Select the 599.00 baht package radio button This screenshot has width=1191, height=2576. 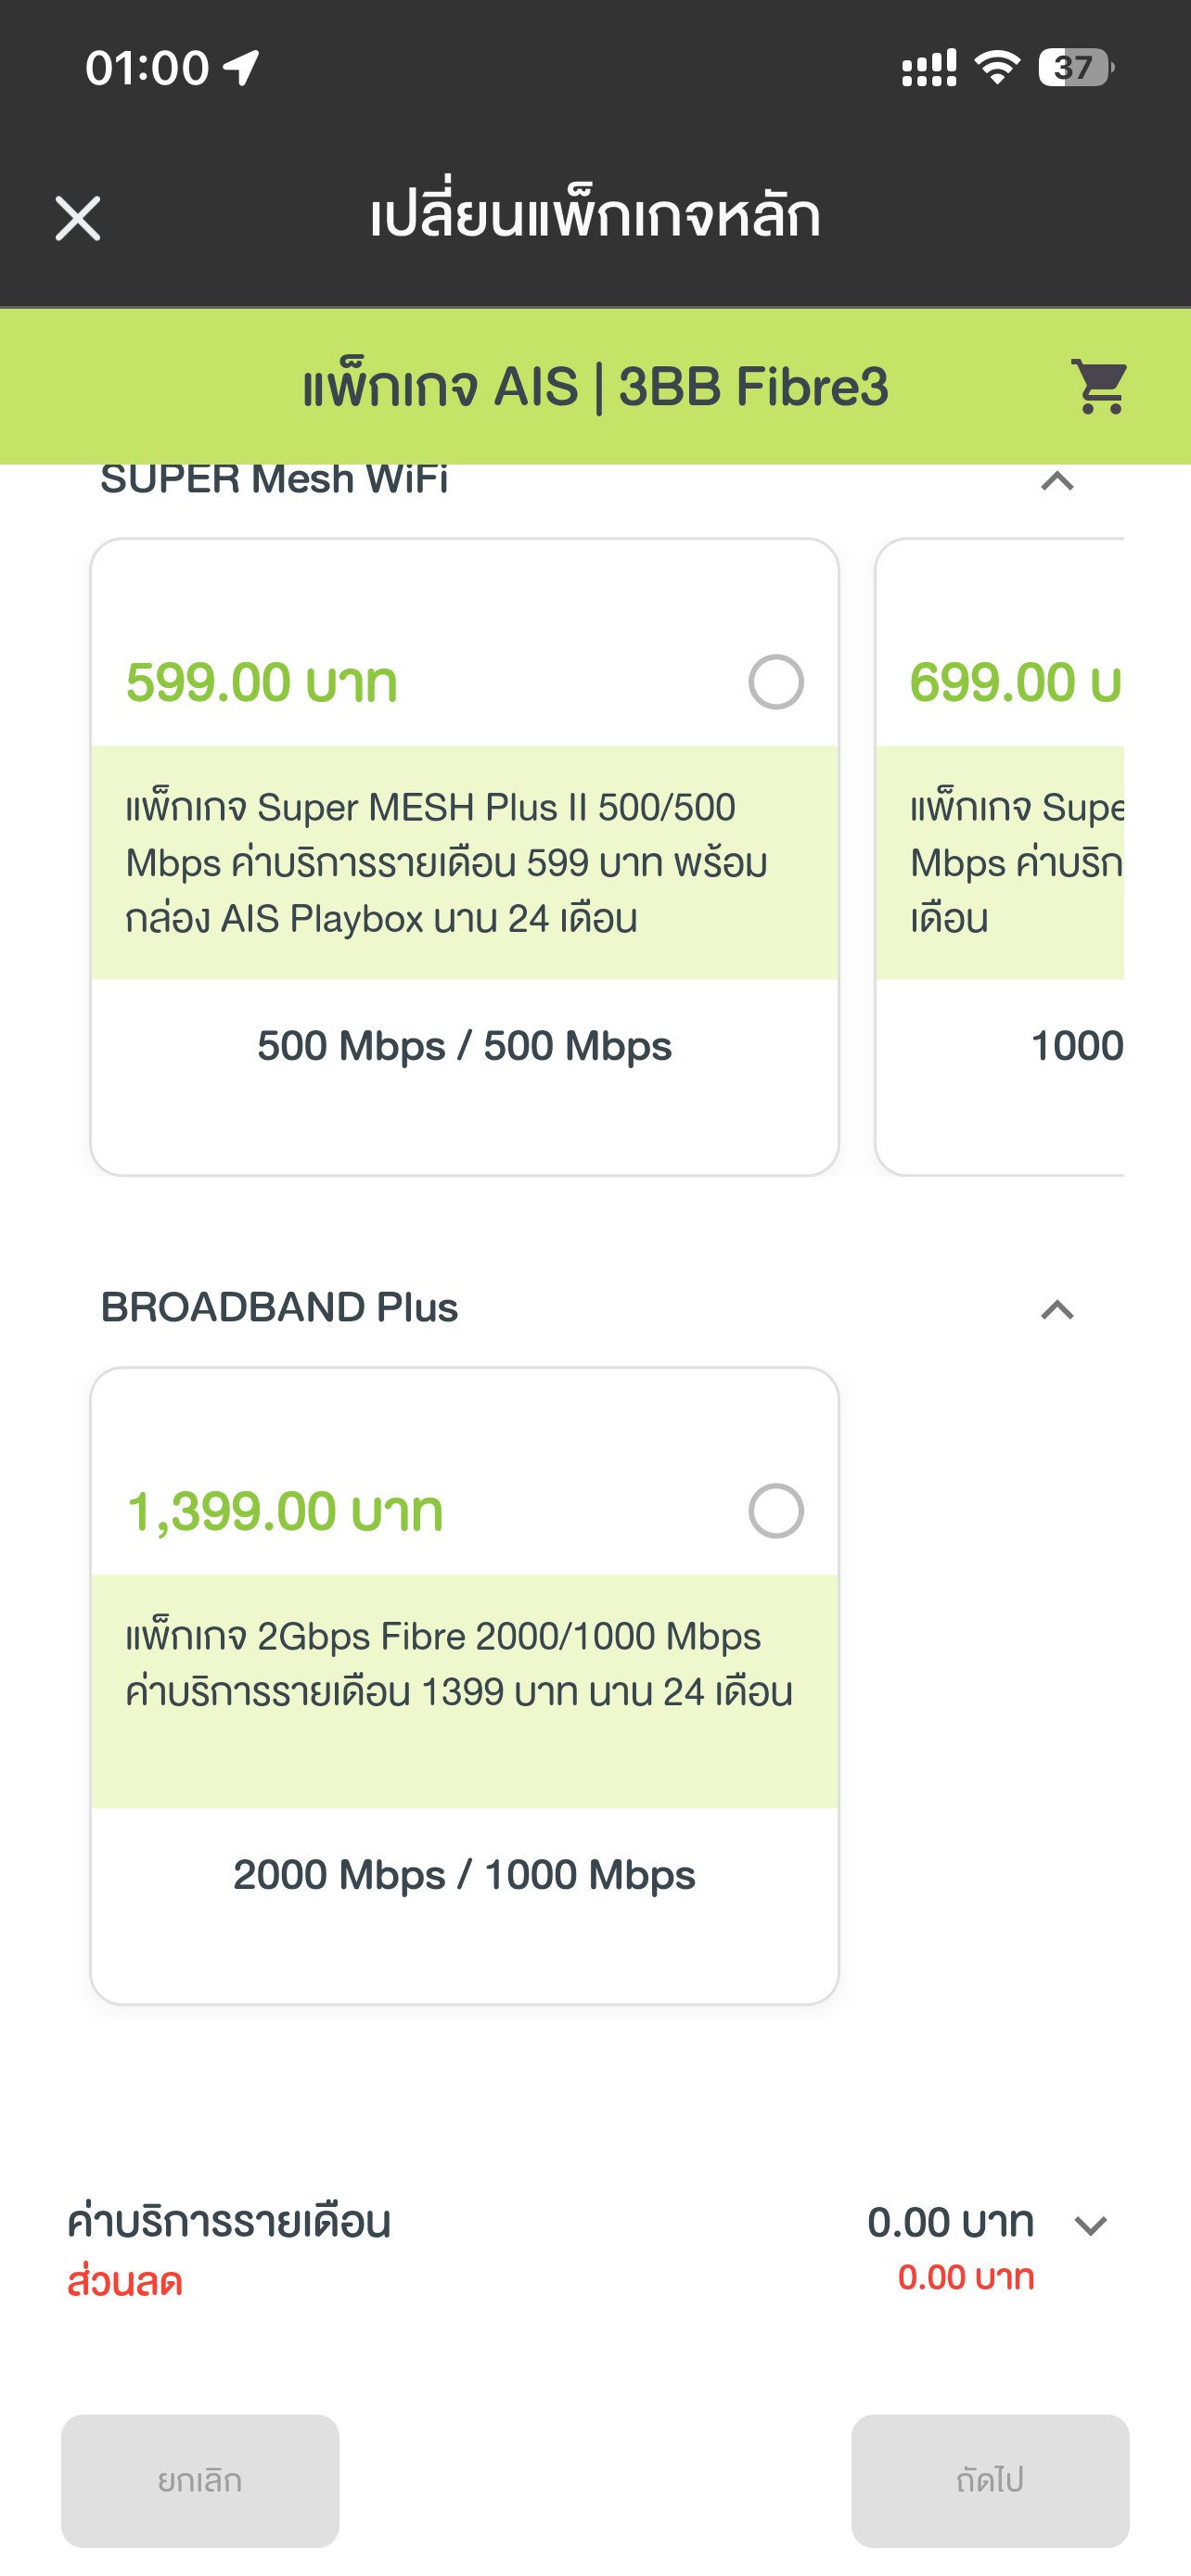[776, 682]
